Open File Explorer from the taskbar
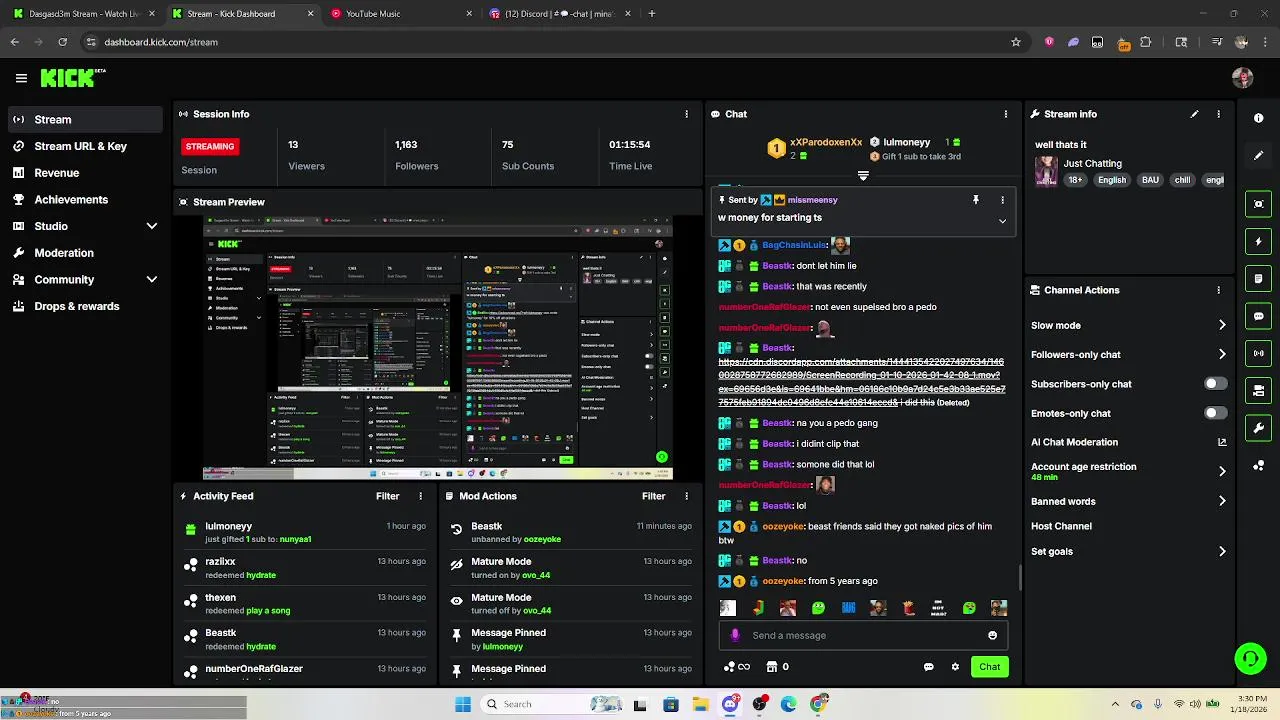This screenshot has width=1280, height=720. pos(701,704)
